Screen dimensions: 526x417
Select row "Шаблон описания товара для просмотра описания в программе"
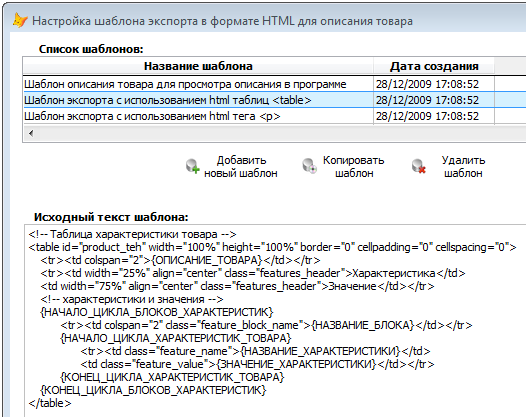[x=275, y=84]
